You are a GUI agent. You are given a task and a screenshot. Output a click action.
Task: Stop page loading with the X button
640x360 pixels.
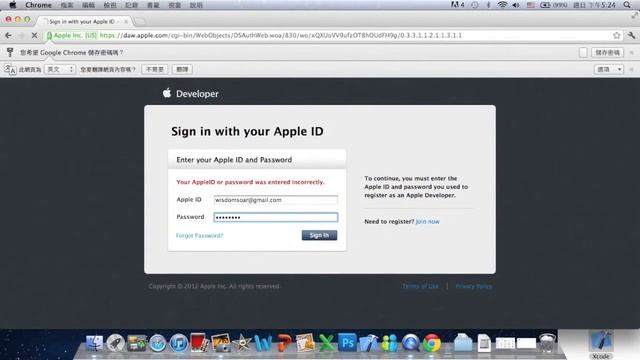tap(34, 36)
